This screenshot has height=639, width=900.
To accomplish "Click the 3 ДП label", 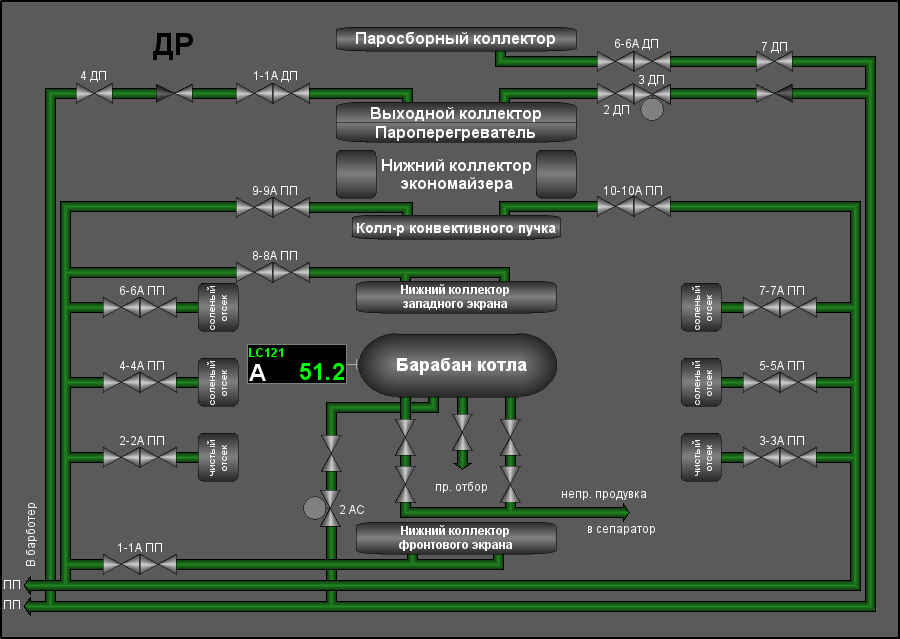I will click(651, 80).
